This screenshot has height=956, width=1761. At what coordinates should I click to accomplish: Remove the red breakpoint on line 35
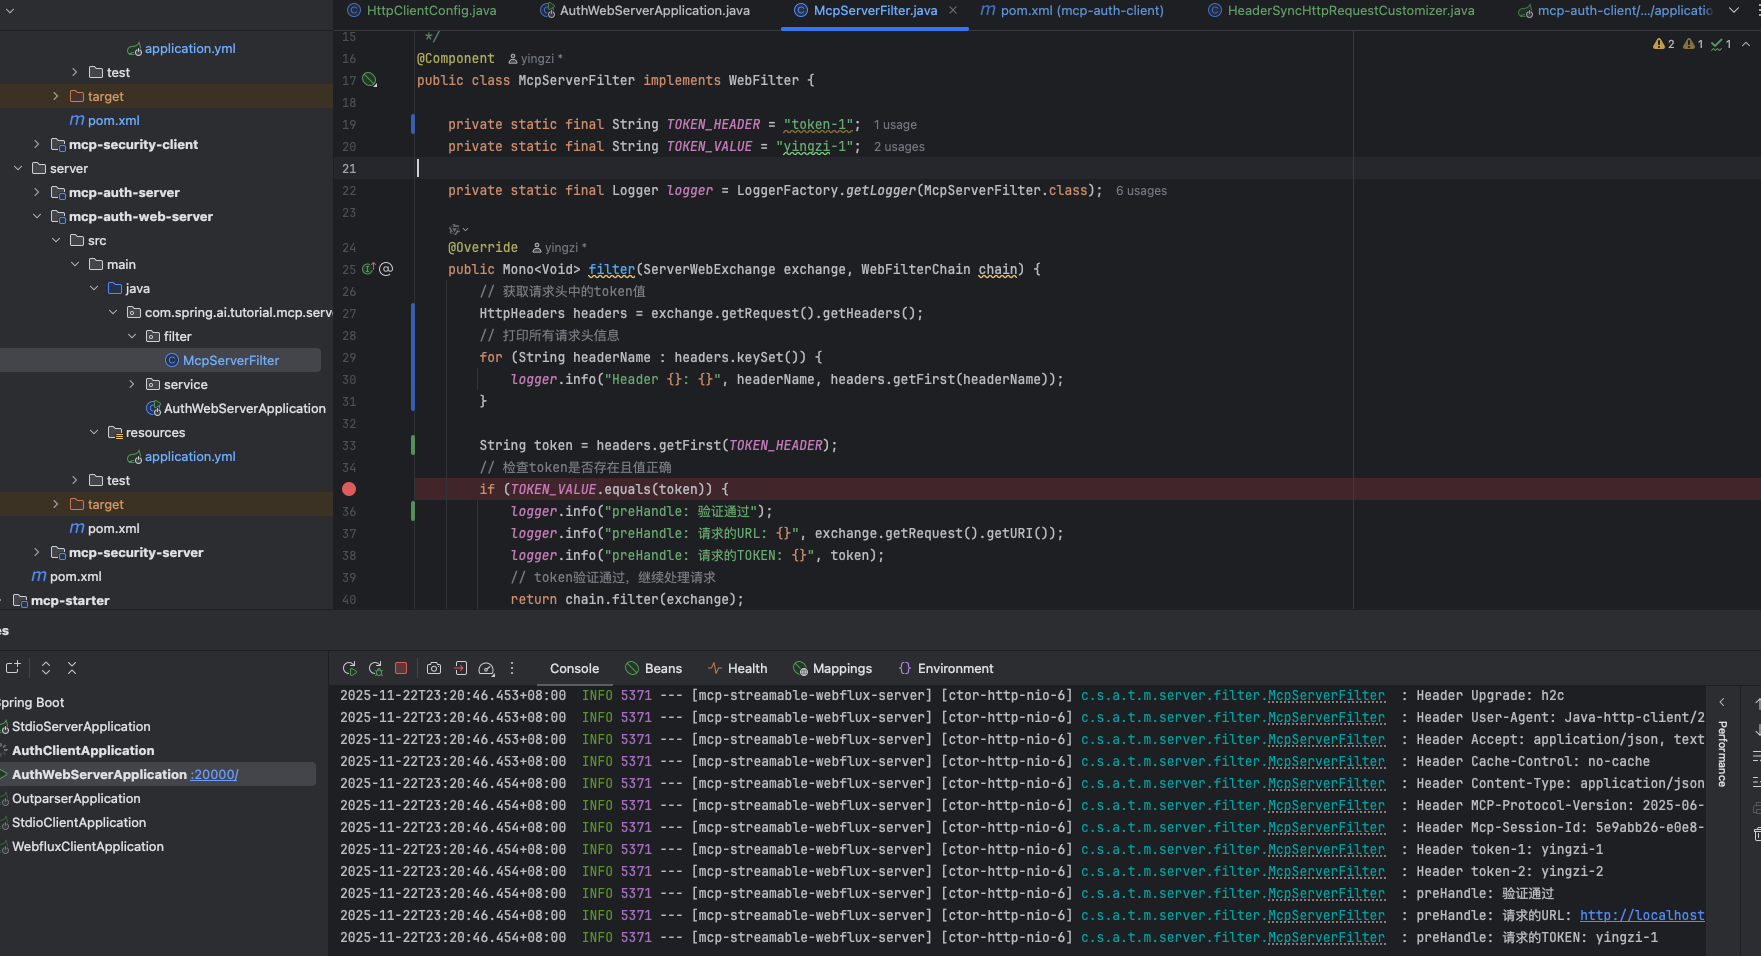tap(349, 489)
